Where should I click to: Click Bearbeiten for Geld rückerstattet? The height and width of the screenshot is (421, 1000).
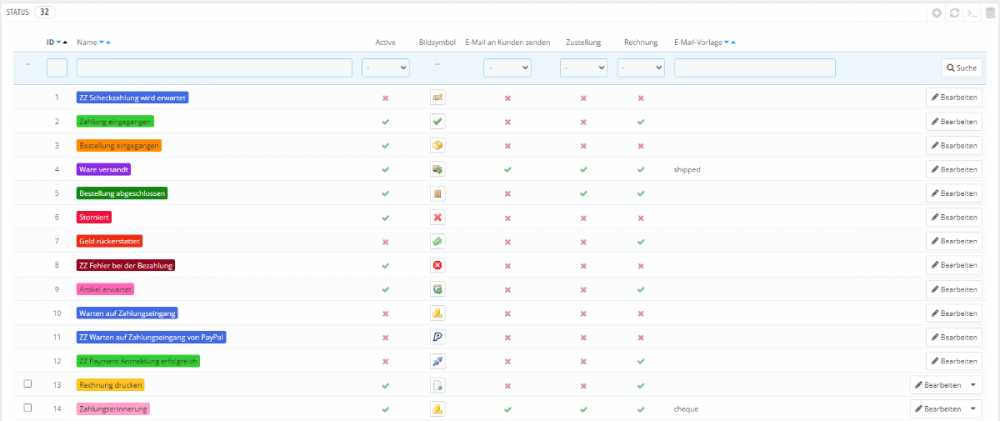point(953,241)
